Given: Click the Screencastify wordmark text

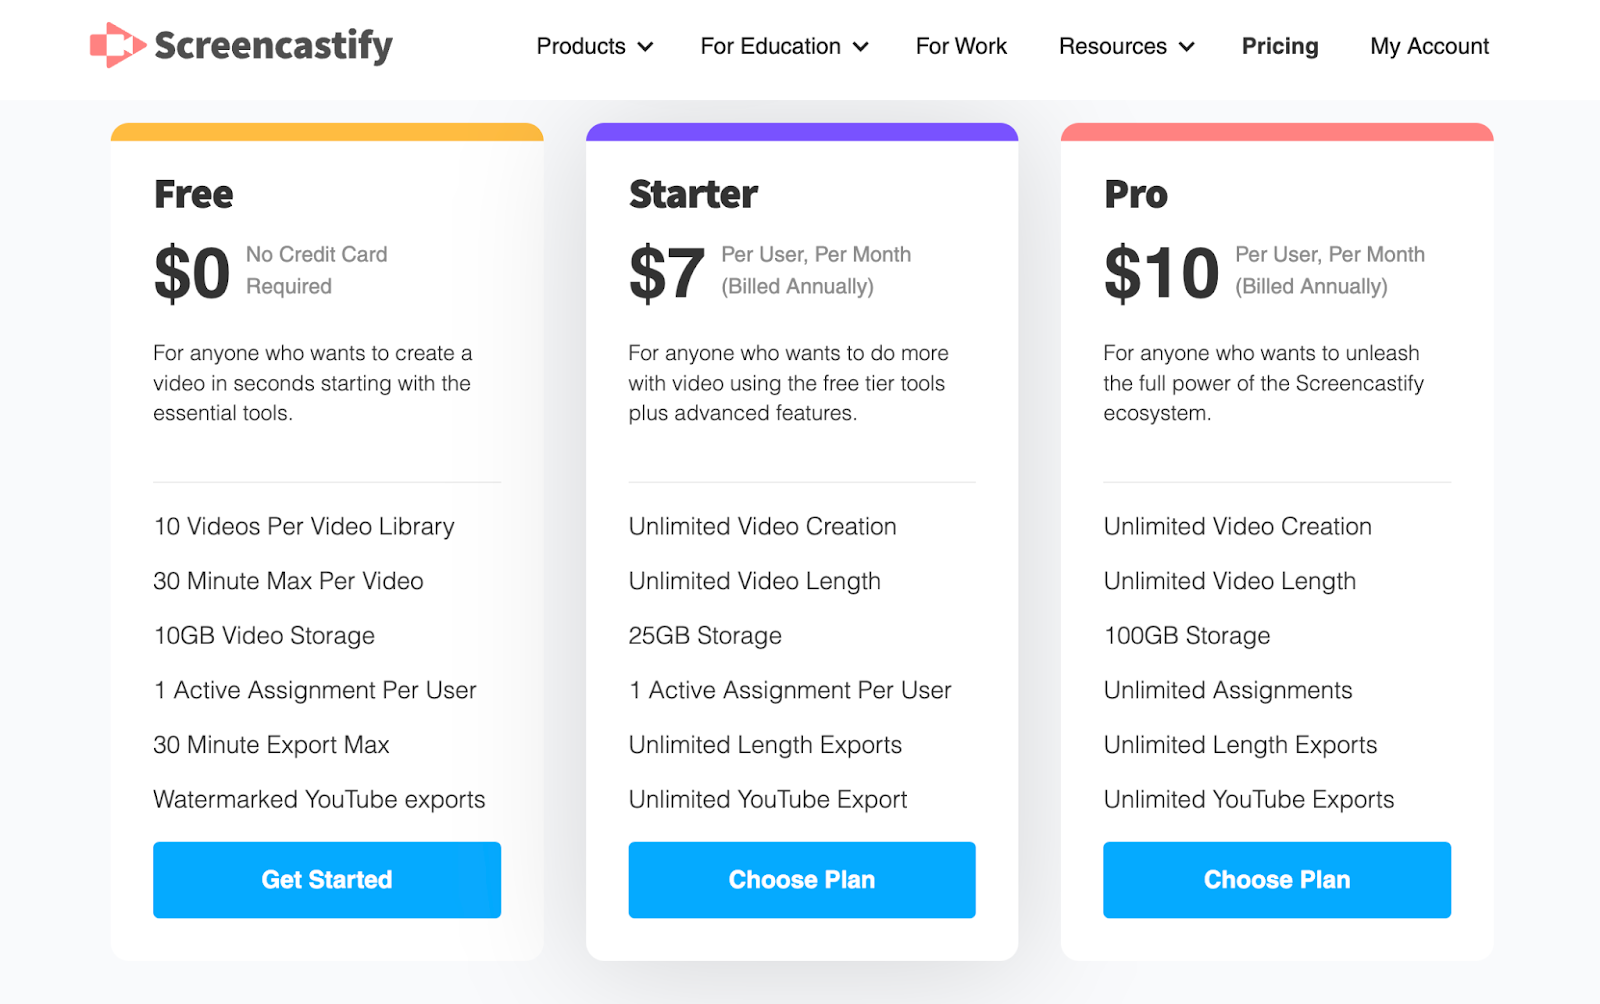Looking at the screenshot, I should (x=274, y=46).
